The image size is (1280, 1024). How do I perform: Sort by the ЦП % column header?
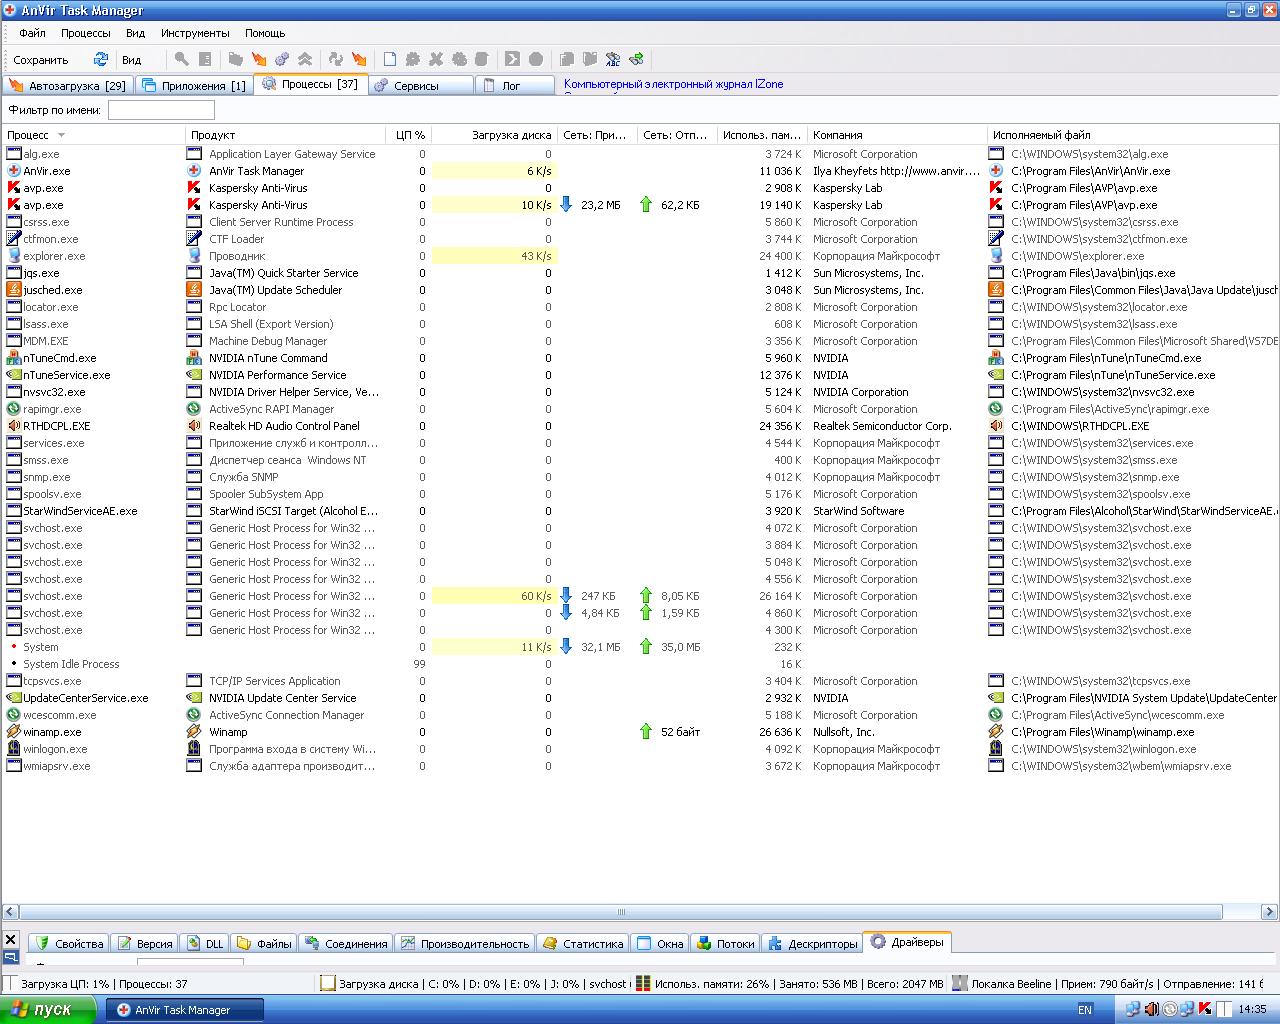tap(409, 135)
